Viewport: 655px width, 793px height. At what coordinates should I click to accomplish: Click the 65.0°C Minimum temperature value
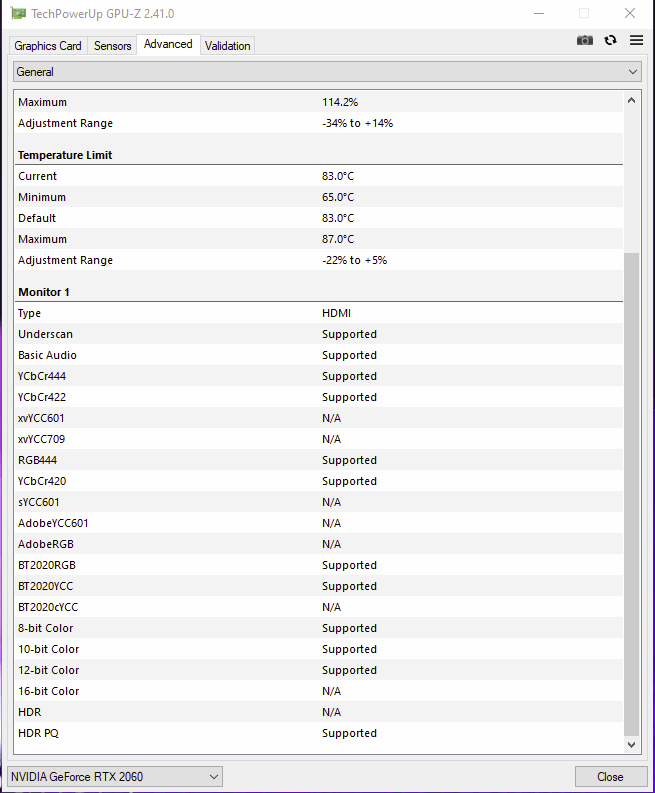[338, 197]
